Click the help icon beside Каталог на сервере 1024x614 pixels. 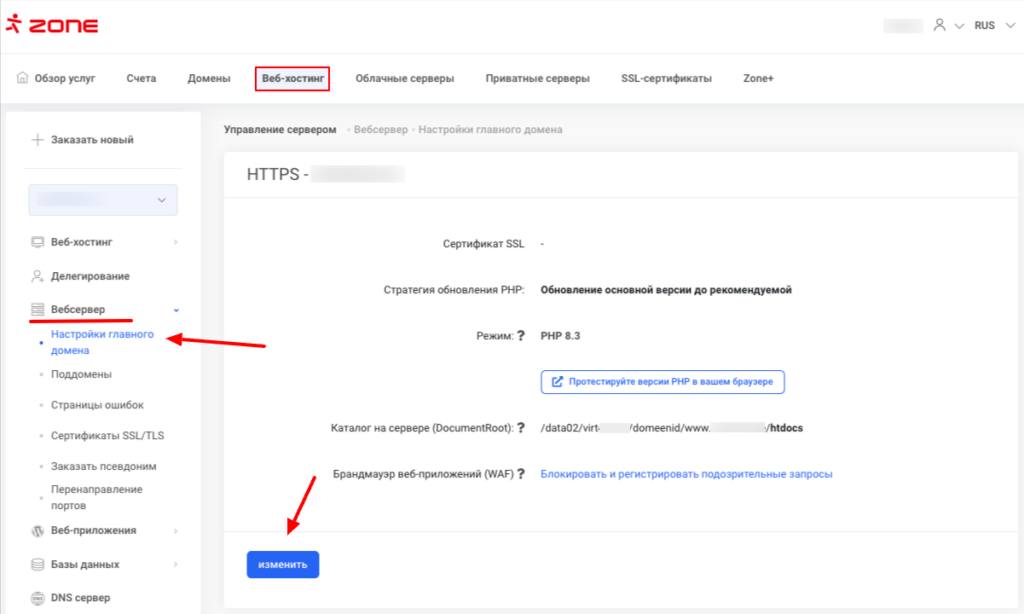[520, 428]
